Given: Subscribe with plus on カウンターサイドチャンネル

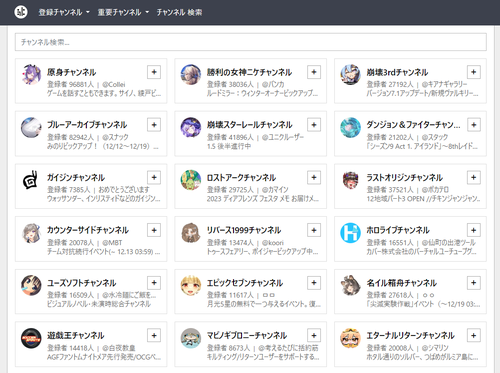Looking at the screenshot, I should point(154,230).
